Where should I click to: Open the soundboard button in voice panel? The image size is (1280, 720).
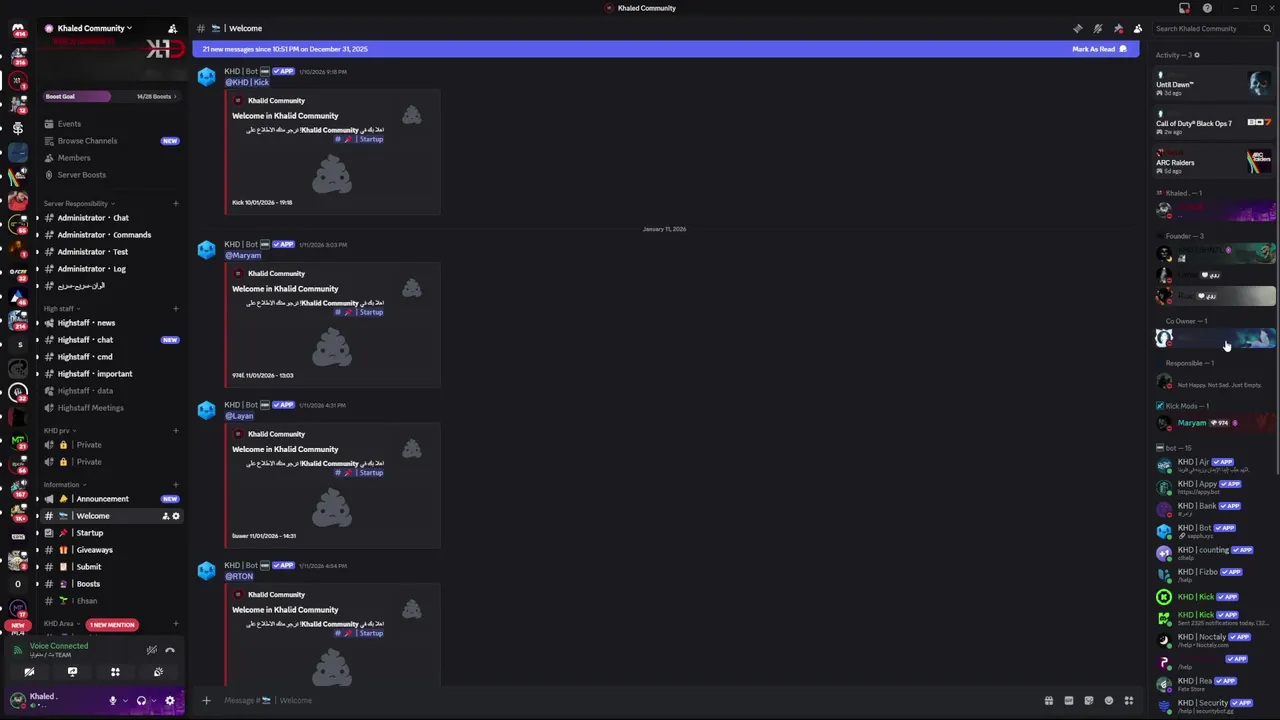158,672
